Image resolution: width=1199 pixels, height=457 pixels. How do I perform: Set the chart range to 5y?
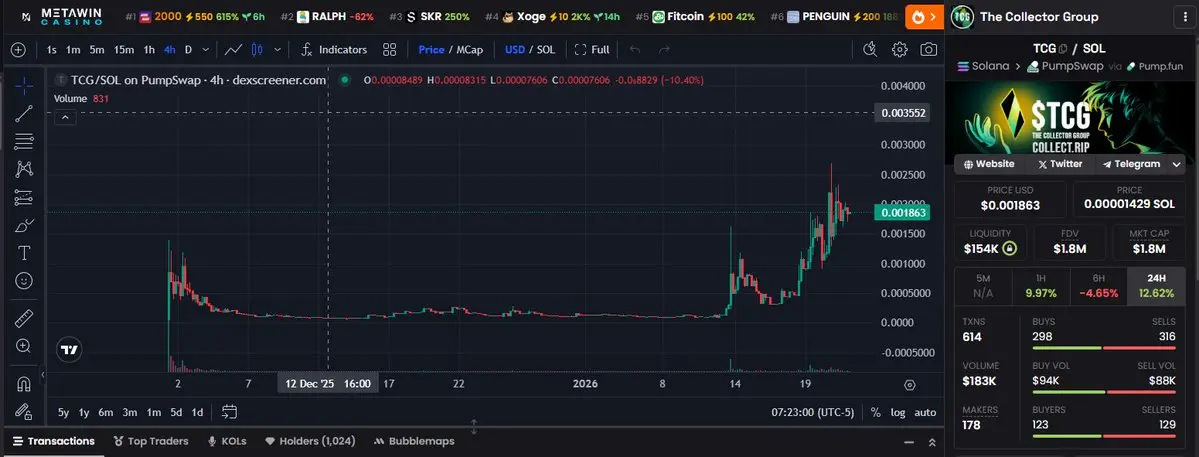[x=63, y=413]
